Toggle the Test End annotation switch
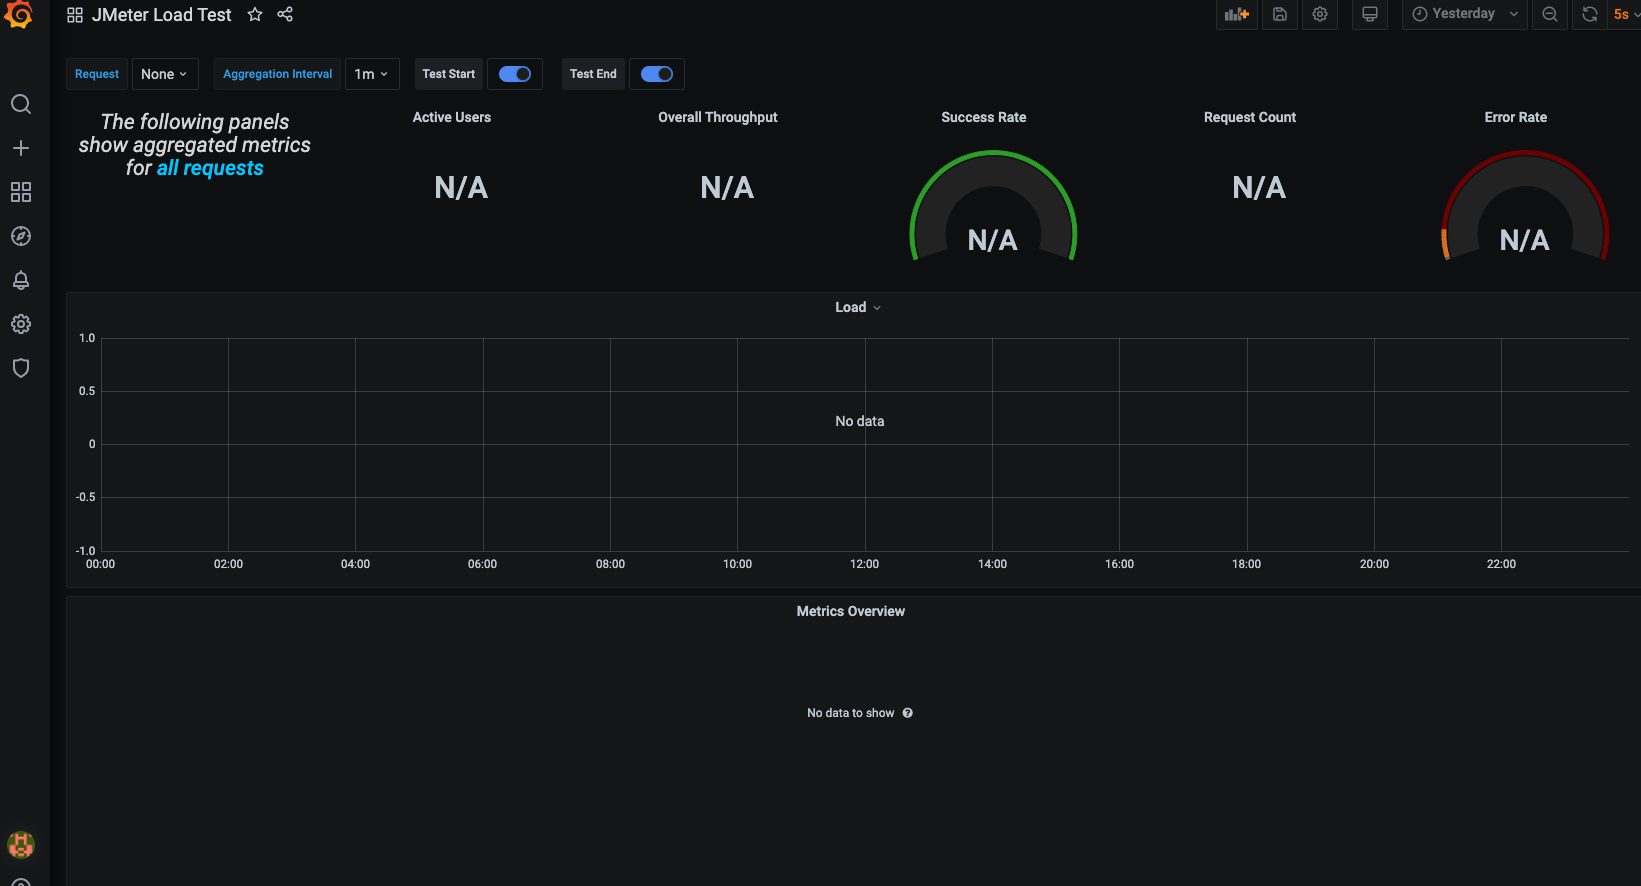Image resolution: width=1641 pixels, height=886 pixels. tap(657, 74)
